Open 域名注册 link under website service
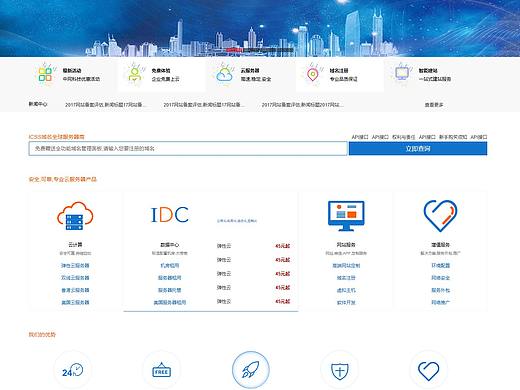Screen dimensions: 520x390 [x=346, y=278]
